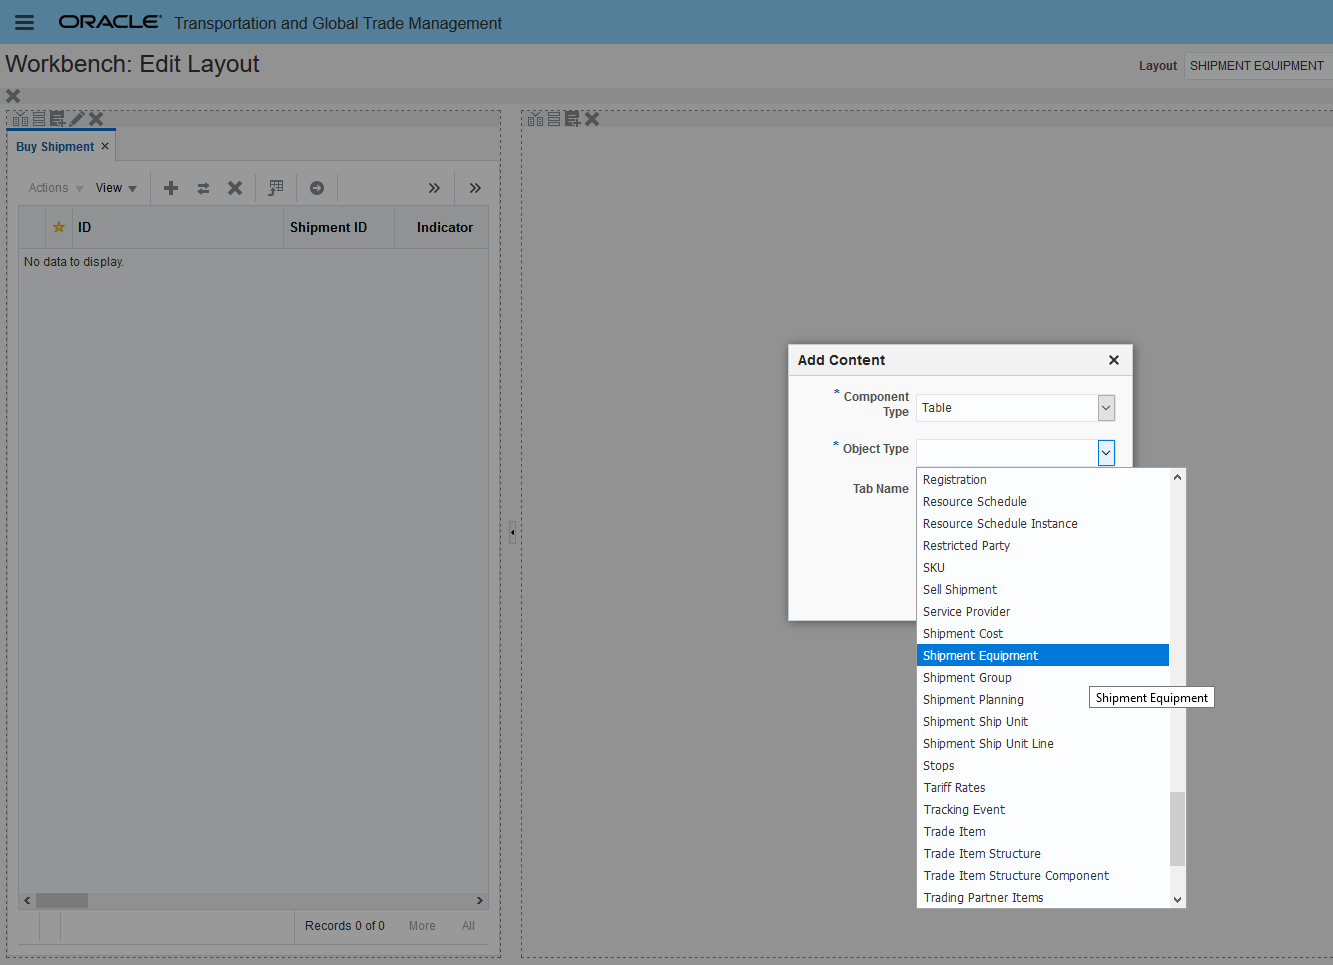Screen dimensions: 1333x965
Task: Open the hamburger navigation menu
Action: click(x=24, y=22)
